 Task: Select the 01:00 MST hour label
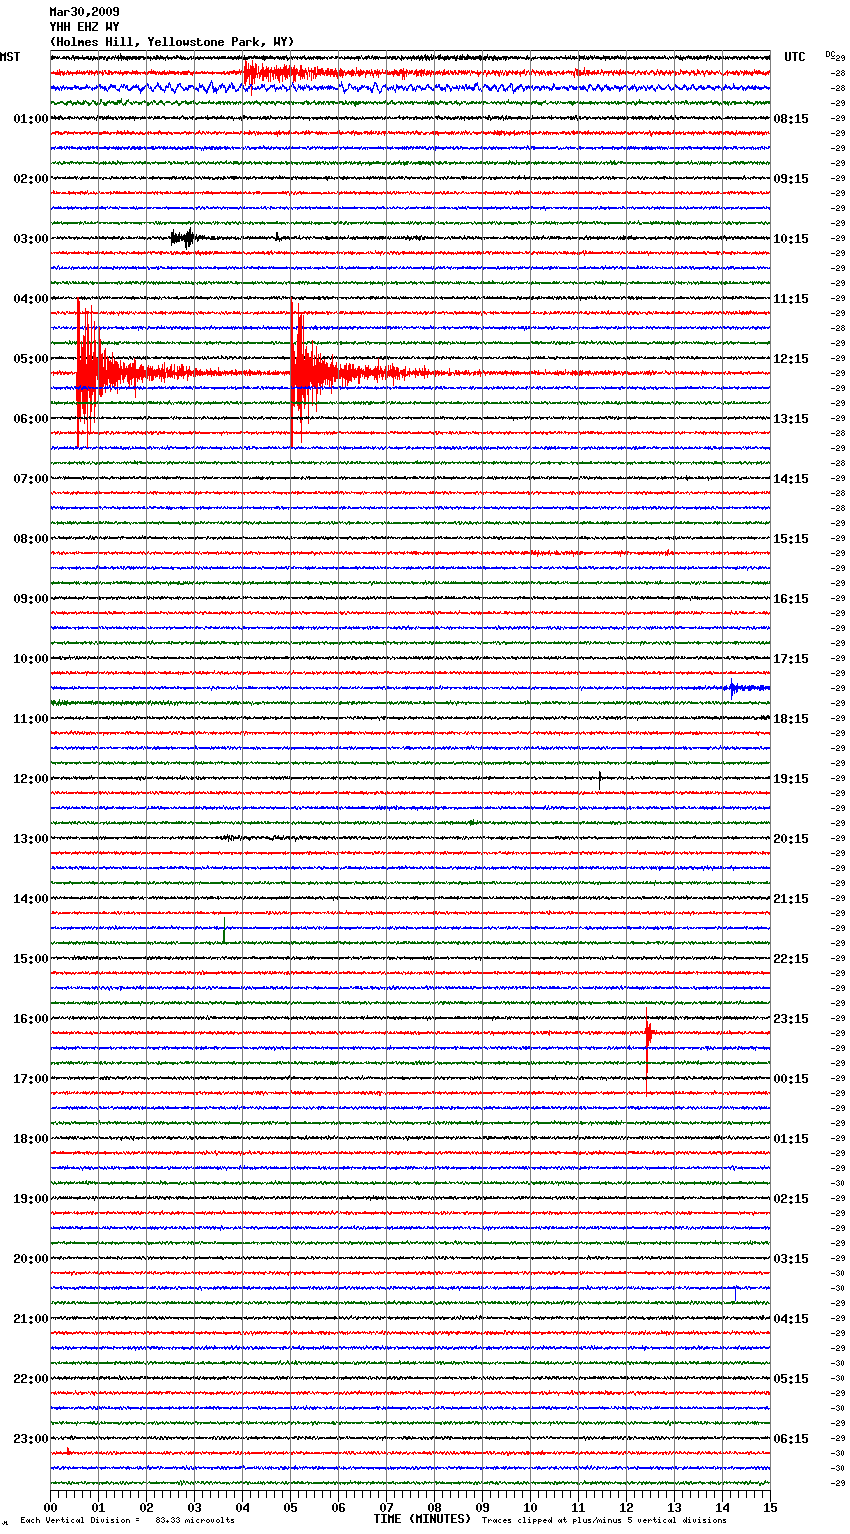(x=31, y=119)
